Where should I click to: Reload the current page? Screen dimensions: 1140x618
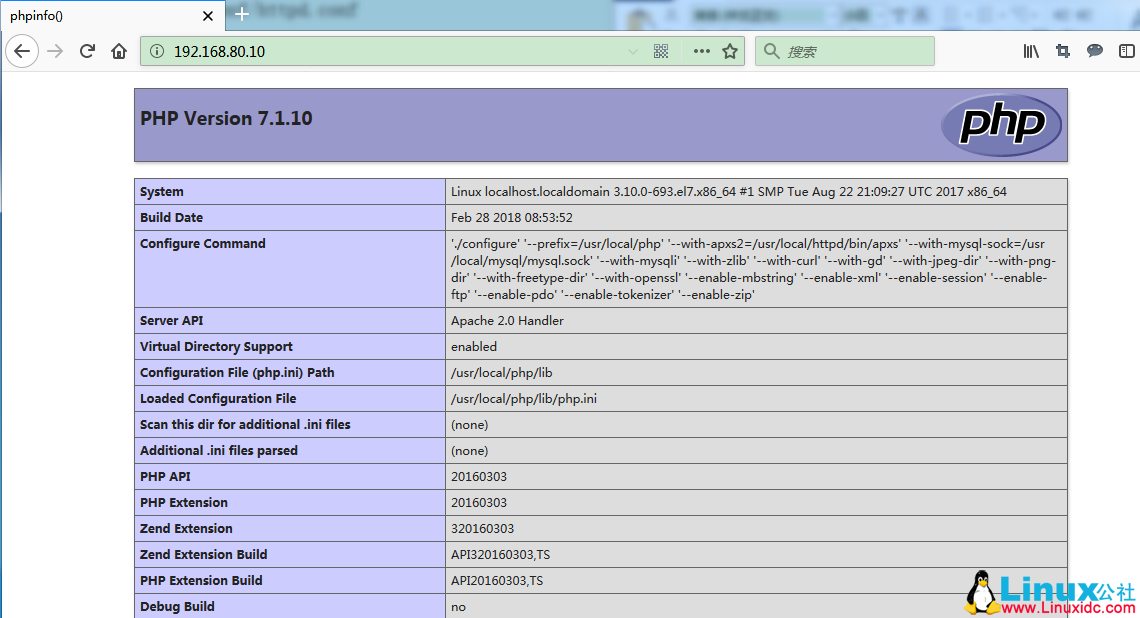pos(87,51)
